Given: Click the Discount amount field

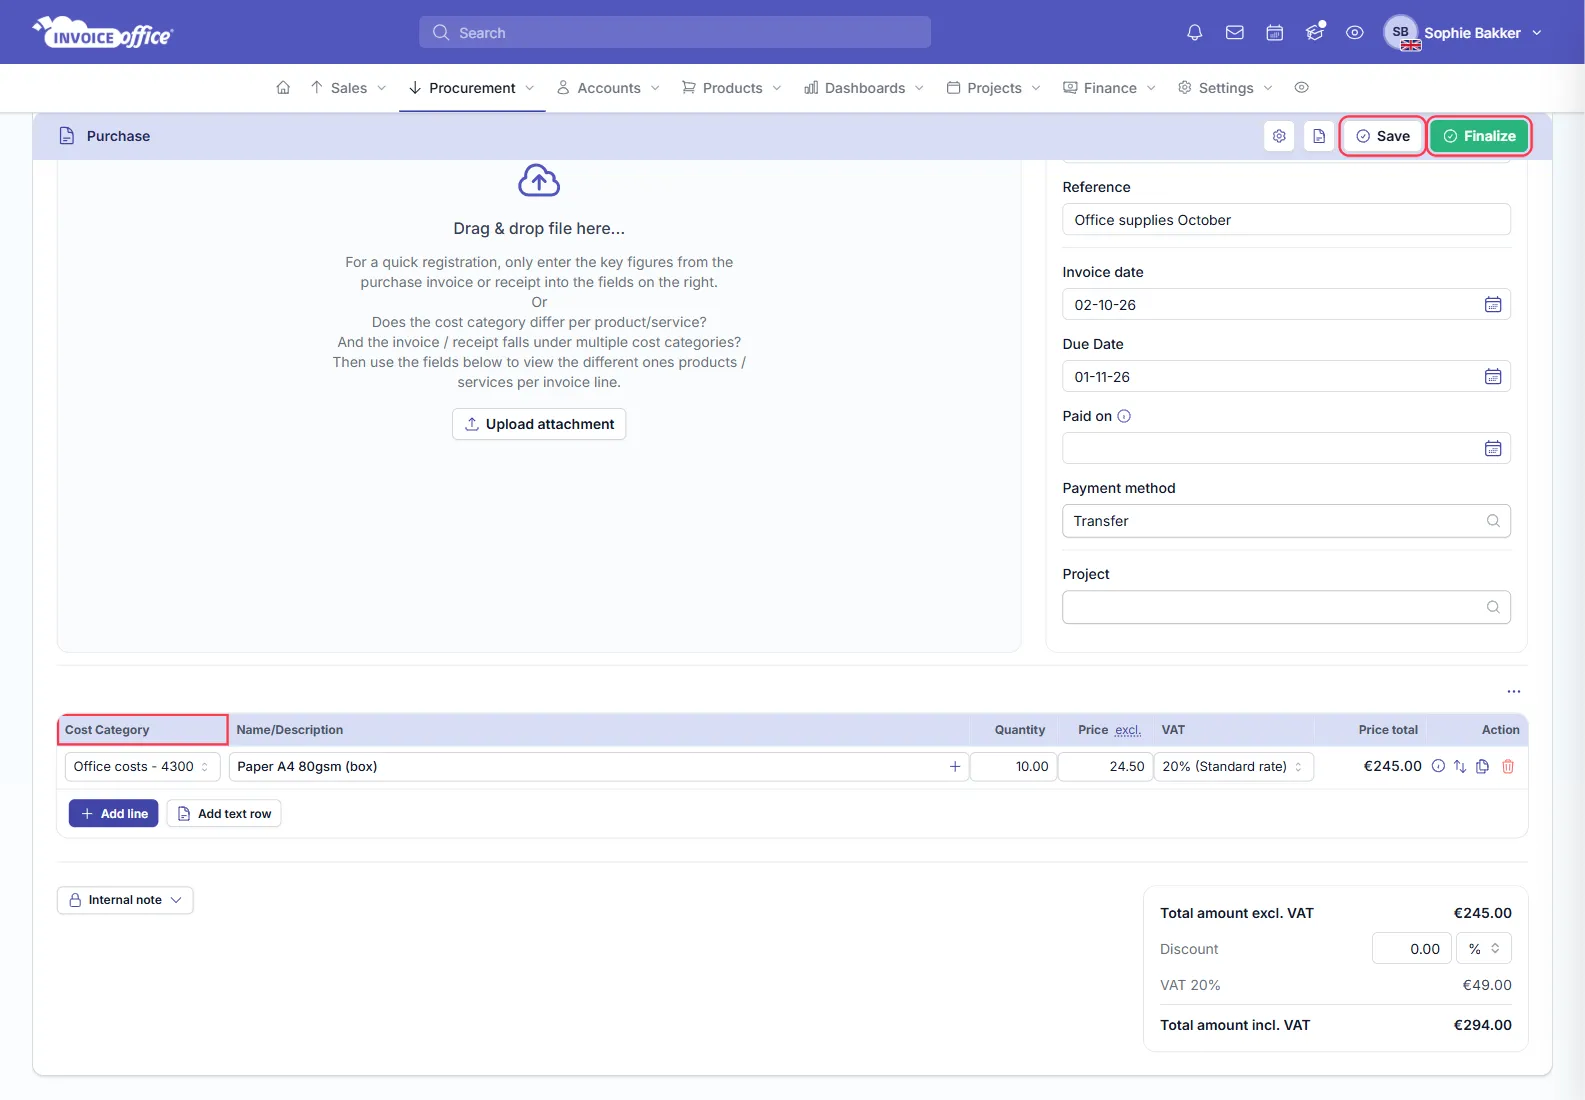Looking at the screenshot, I should coord(1411,949).
